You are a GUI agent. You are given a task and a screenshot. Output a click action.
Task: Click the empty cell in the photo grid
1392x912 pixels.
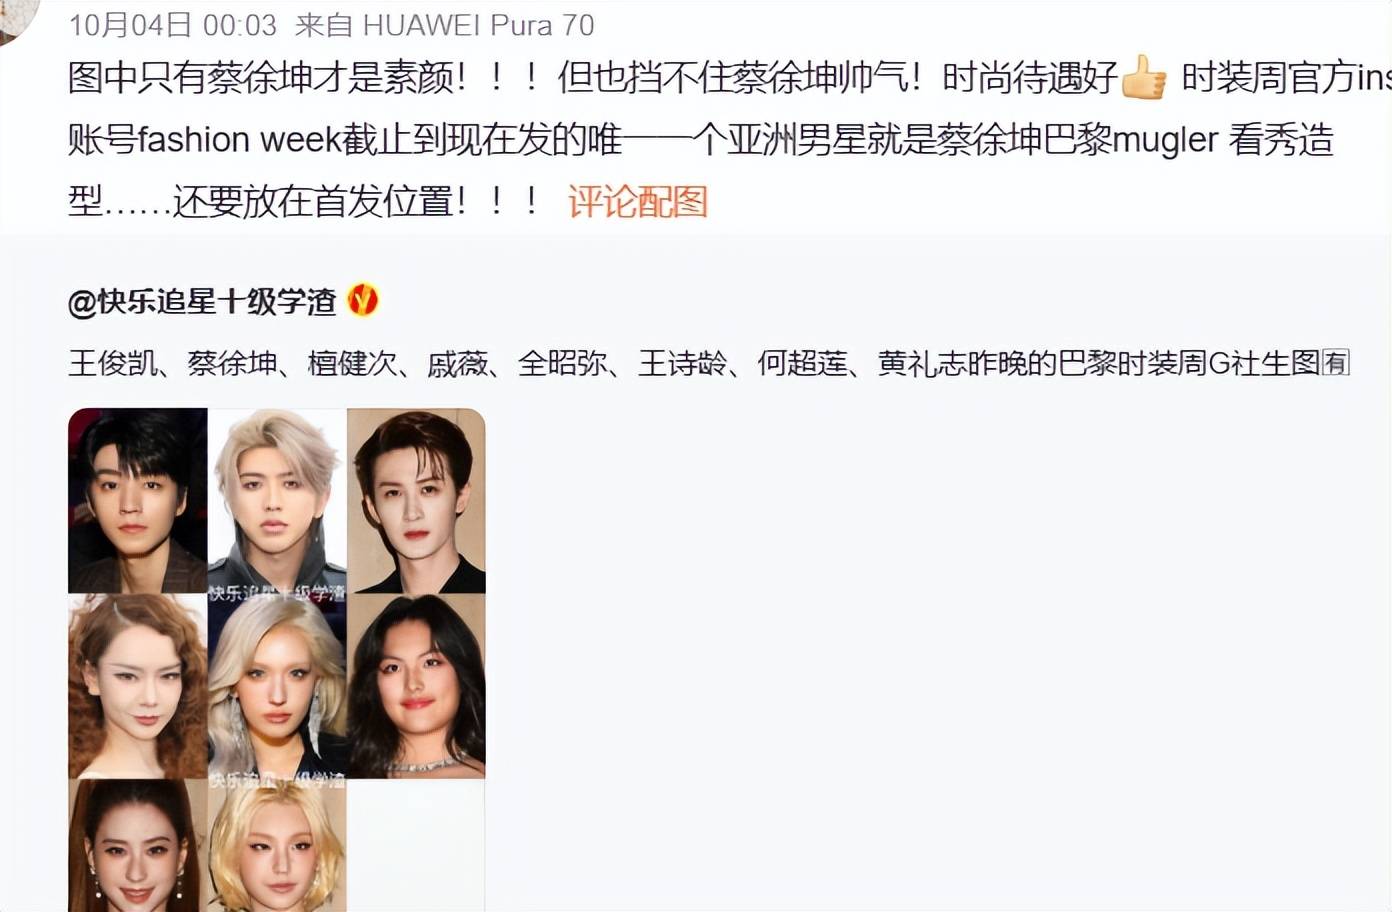(416, 845)
